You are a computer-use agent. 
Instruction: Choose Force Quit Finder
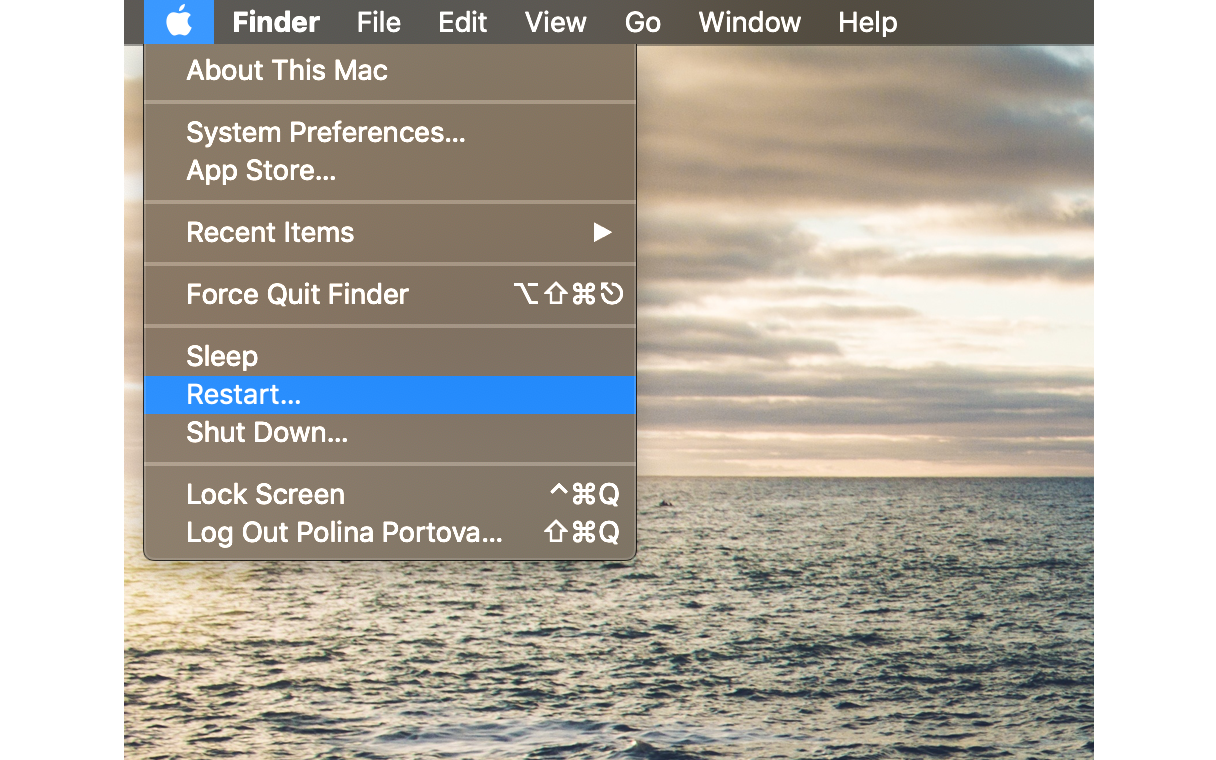(390, 295)
